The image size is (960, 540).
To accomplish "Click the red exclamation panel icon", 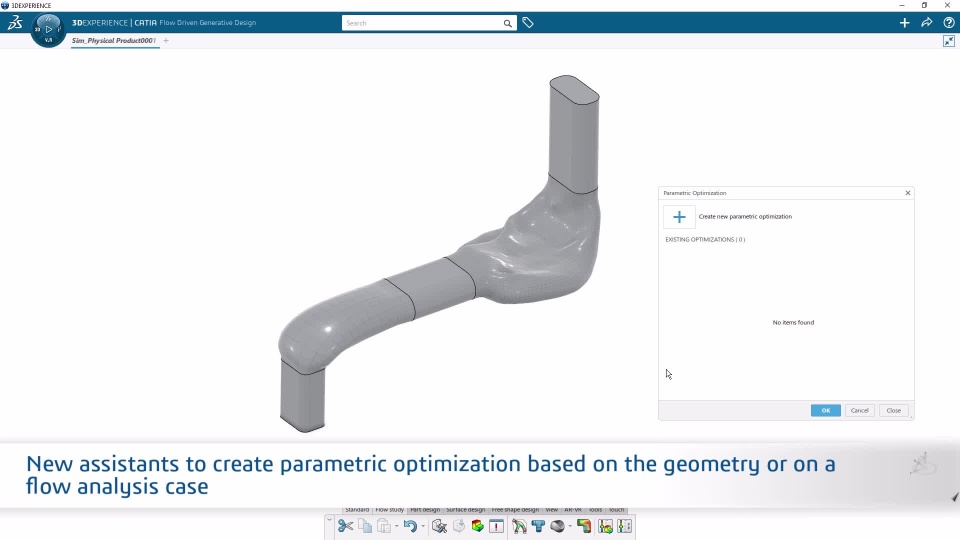I will tap(497, 526).
